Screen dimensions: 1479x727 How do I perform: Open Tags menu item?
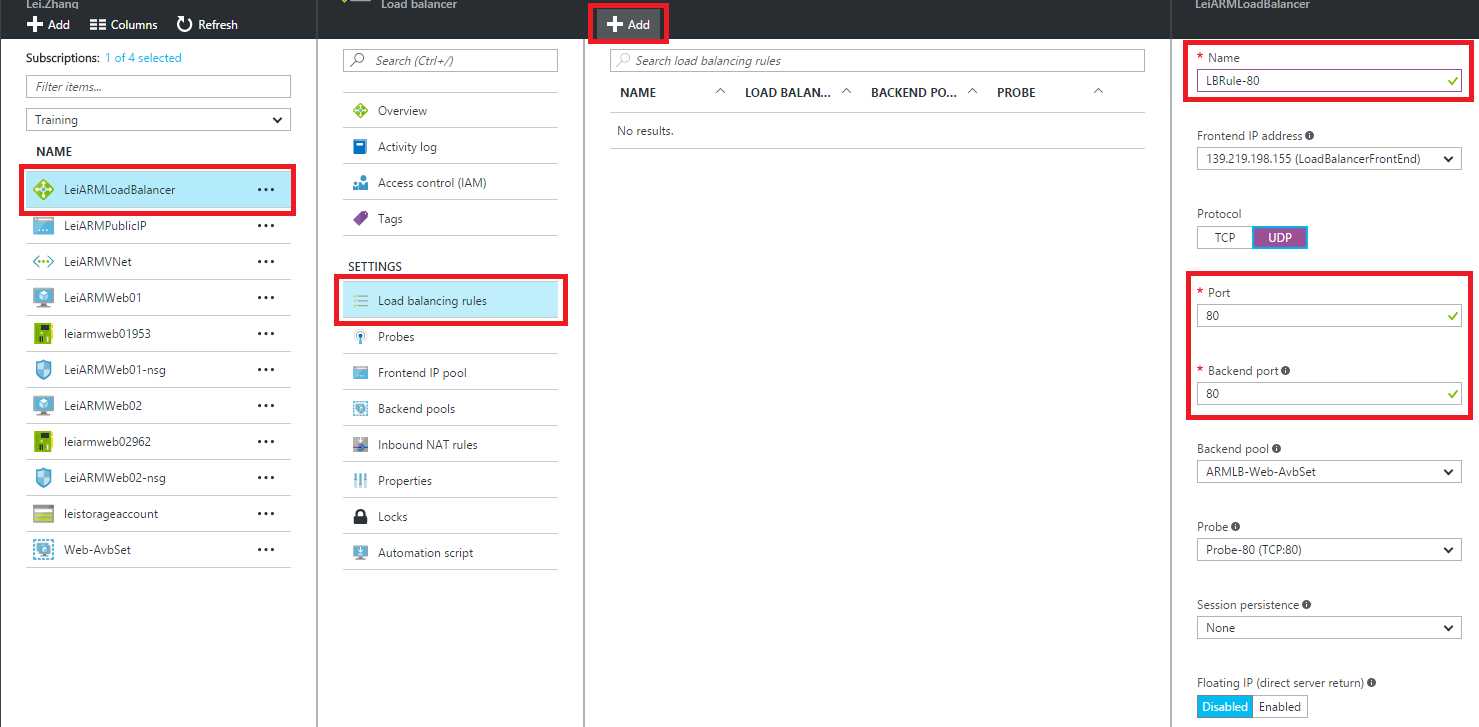[x=450, y=219]
